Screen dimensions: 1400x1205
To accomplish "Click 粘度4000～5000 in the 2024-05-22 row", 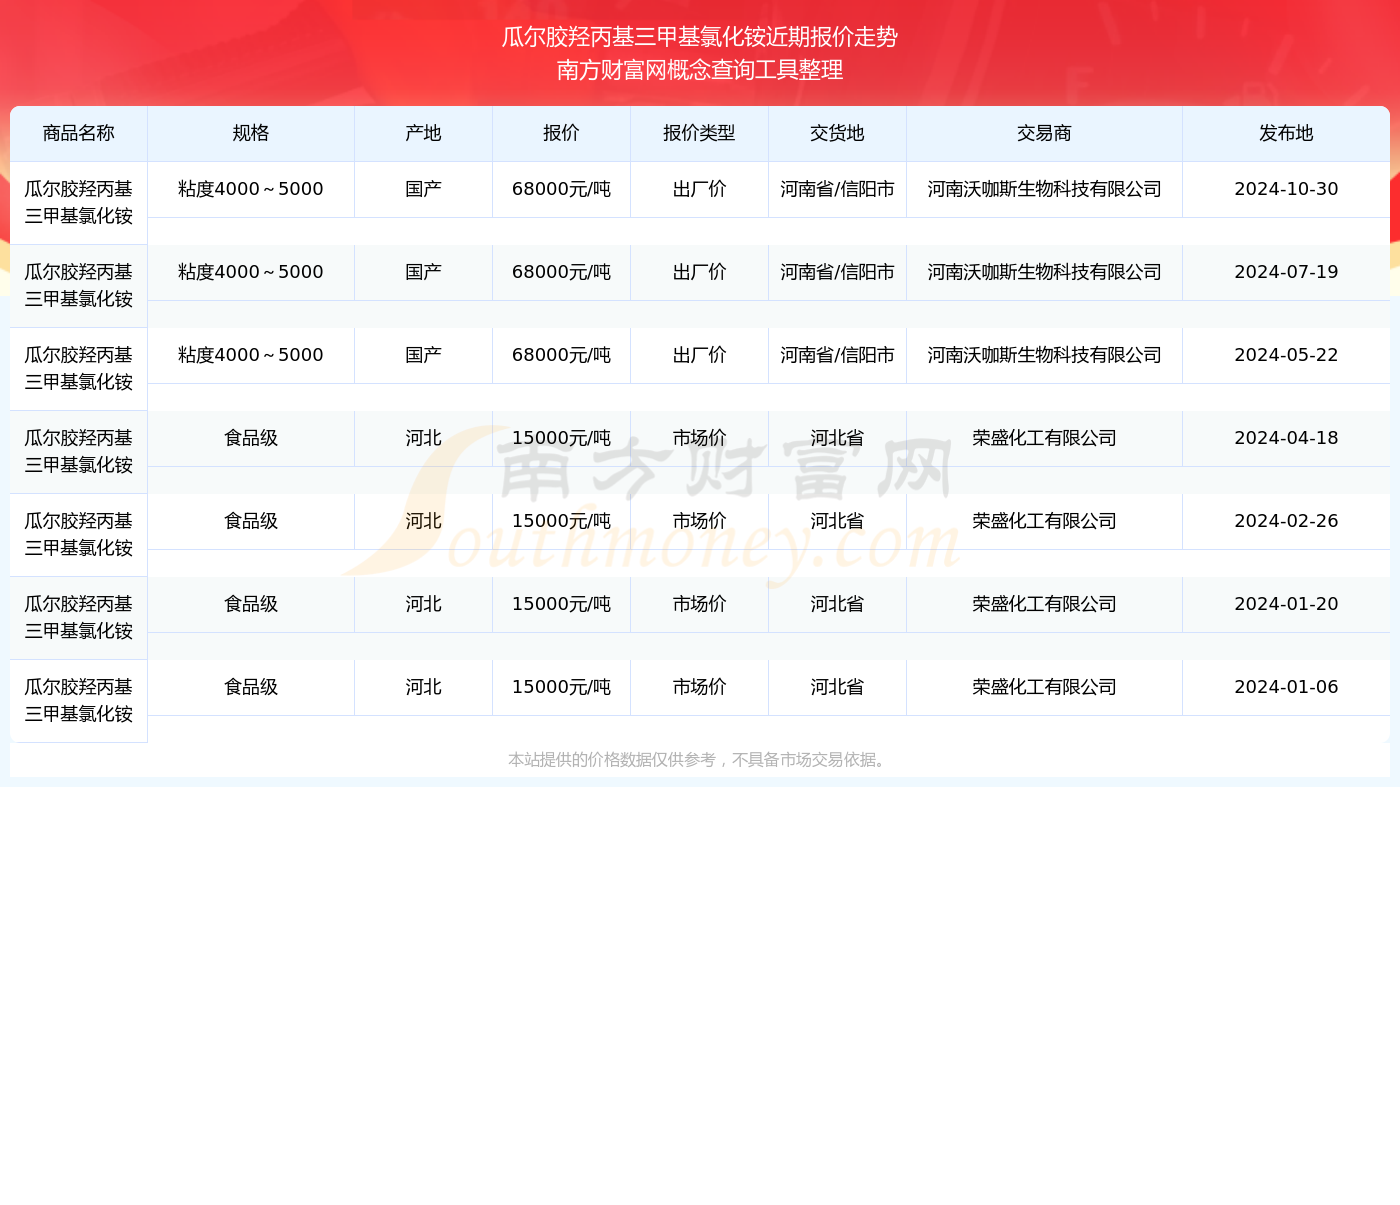I will click(x=251, y=355).
